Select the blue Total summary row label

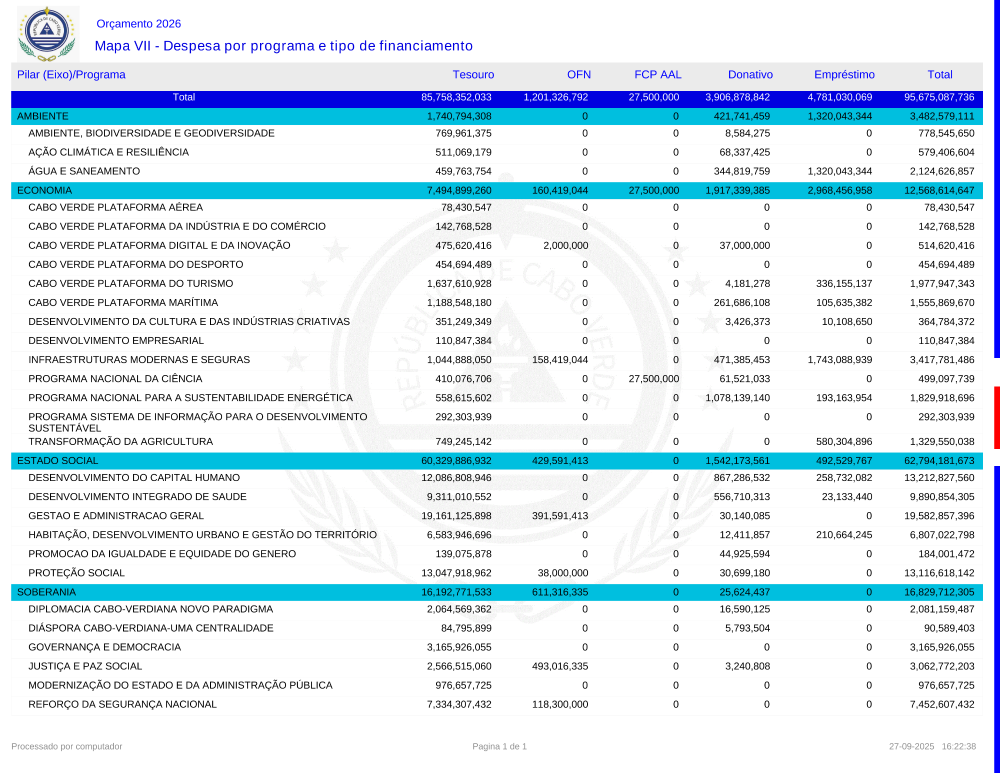tap(184, 98)
